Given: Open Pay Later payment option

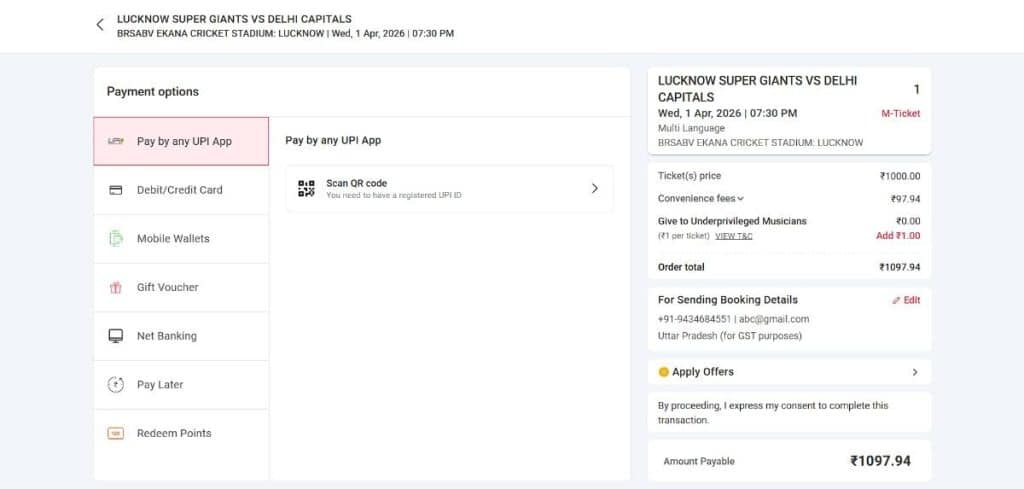Looking at the screenshot, I should [181, 385].
